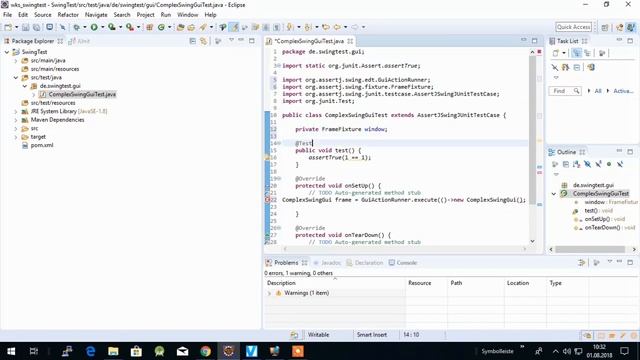Open the Navigate menu
The image size is (640, 360).
(x=96, y=15)
